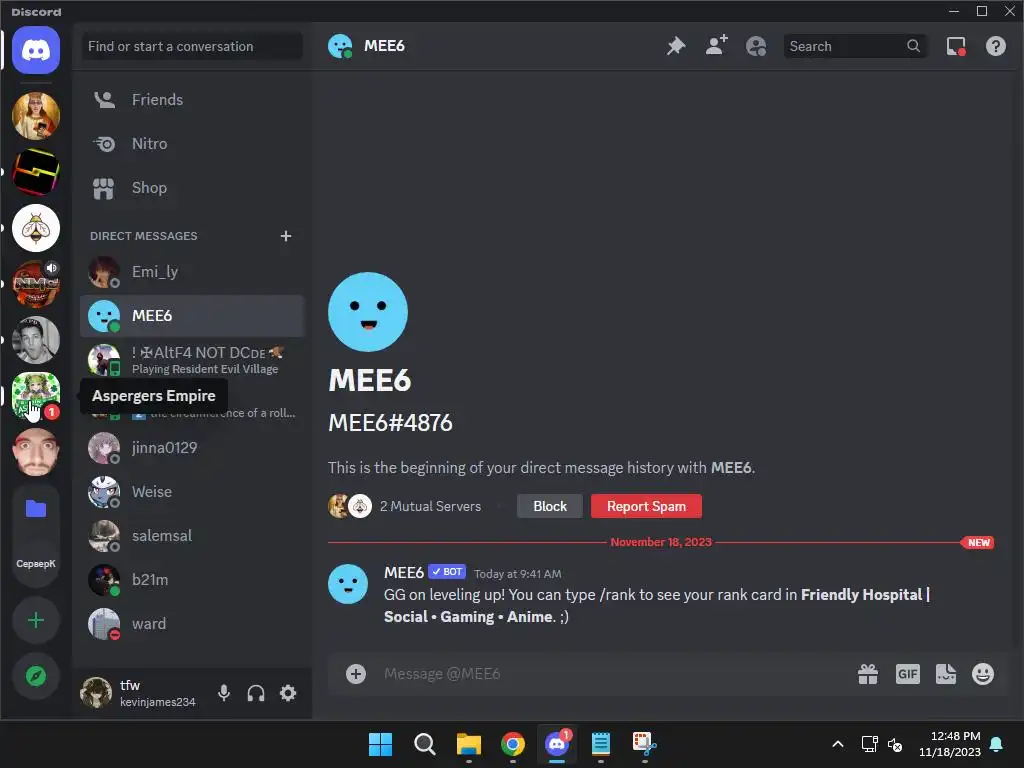Open the GIF picker
1024x768 pixels.
click(x=907, y=674)
